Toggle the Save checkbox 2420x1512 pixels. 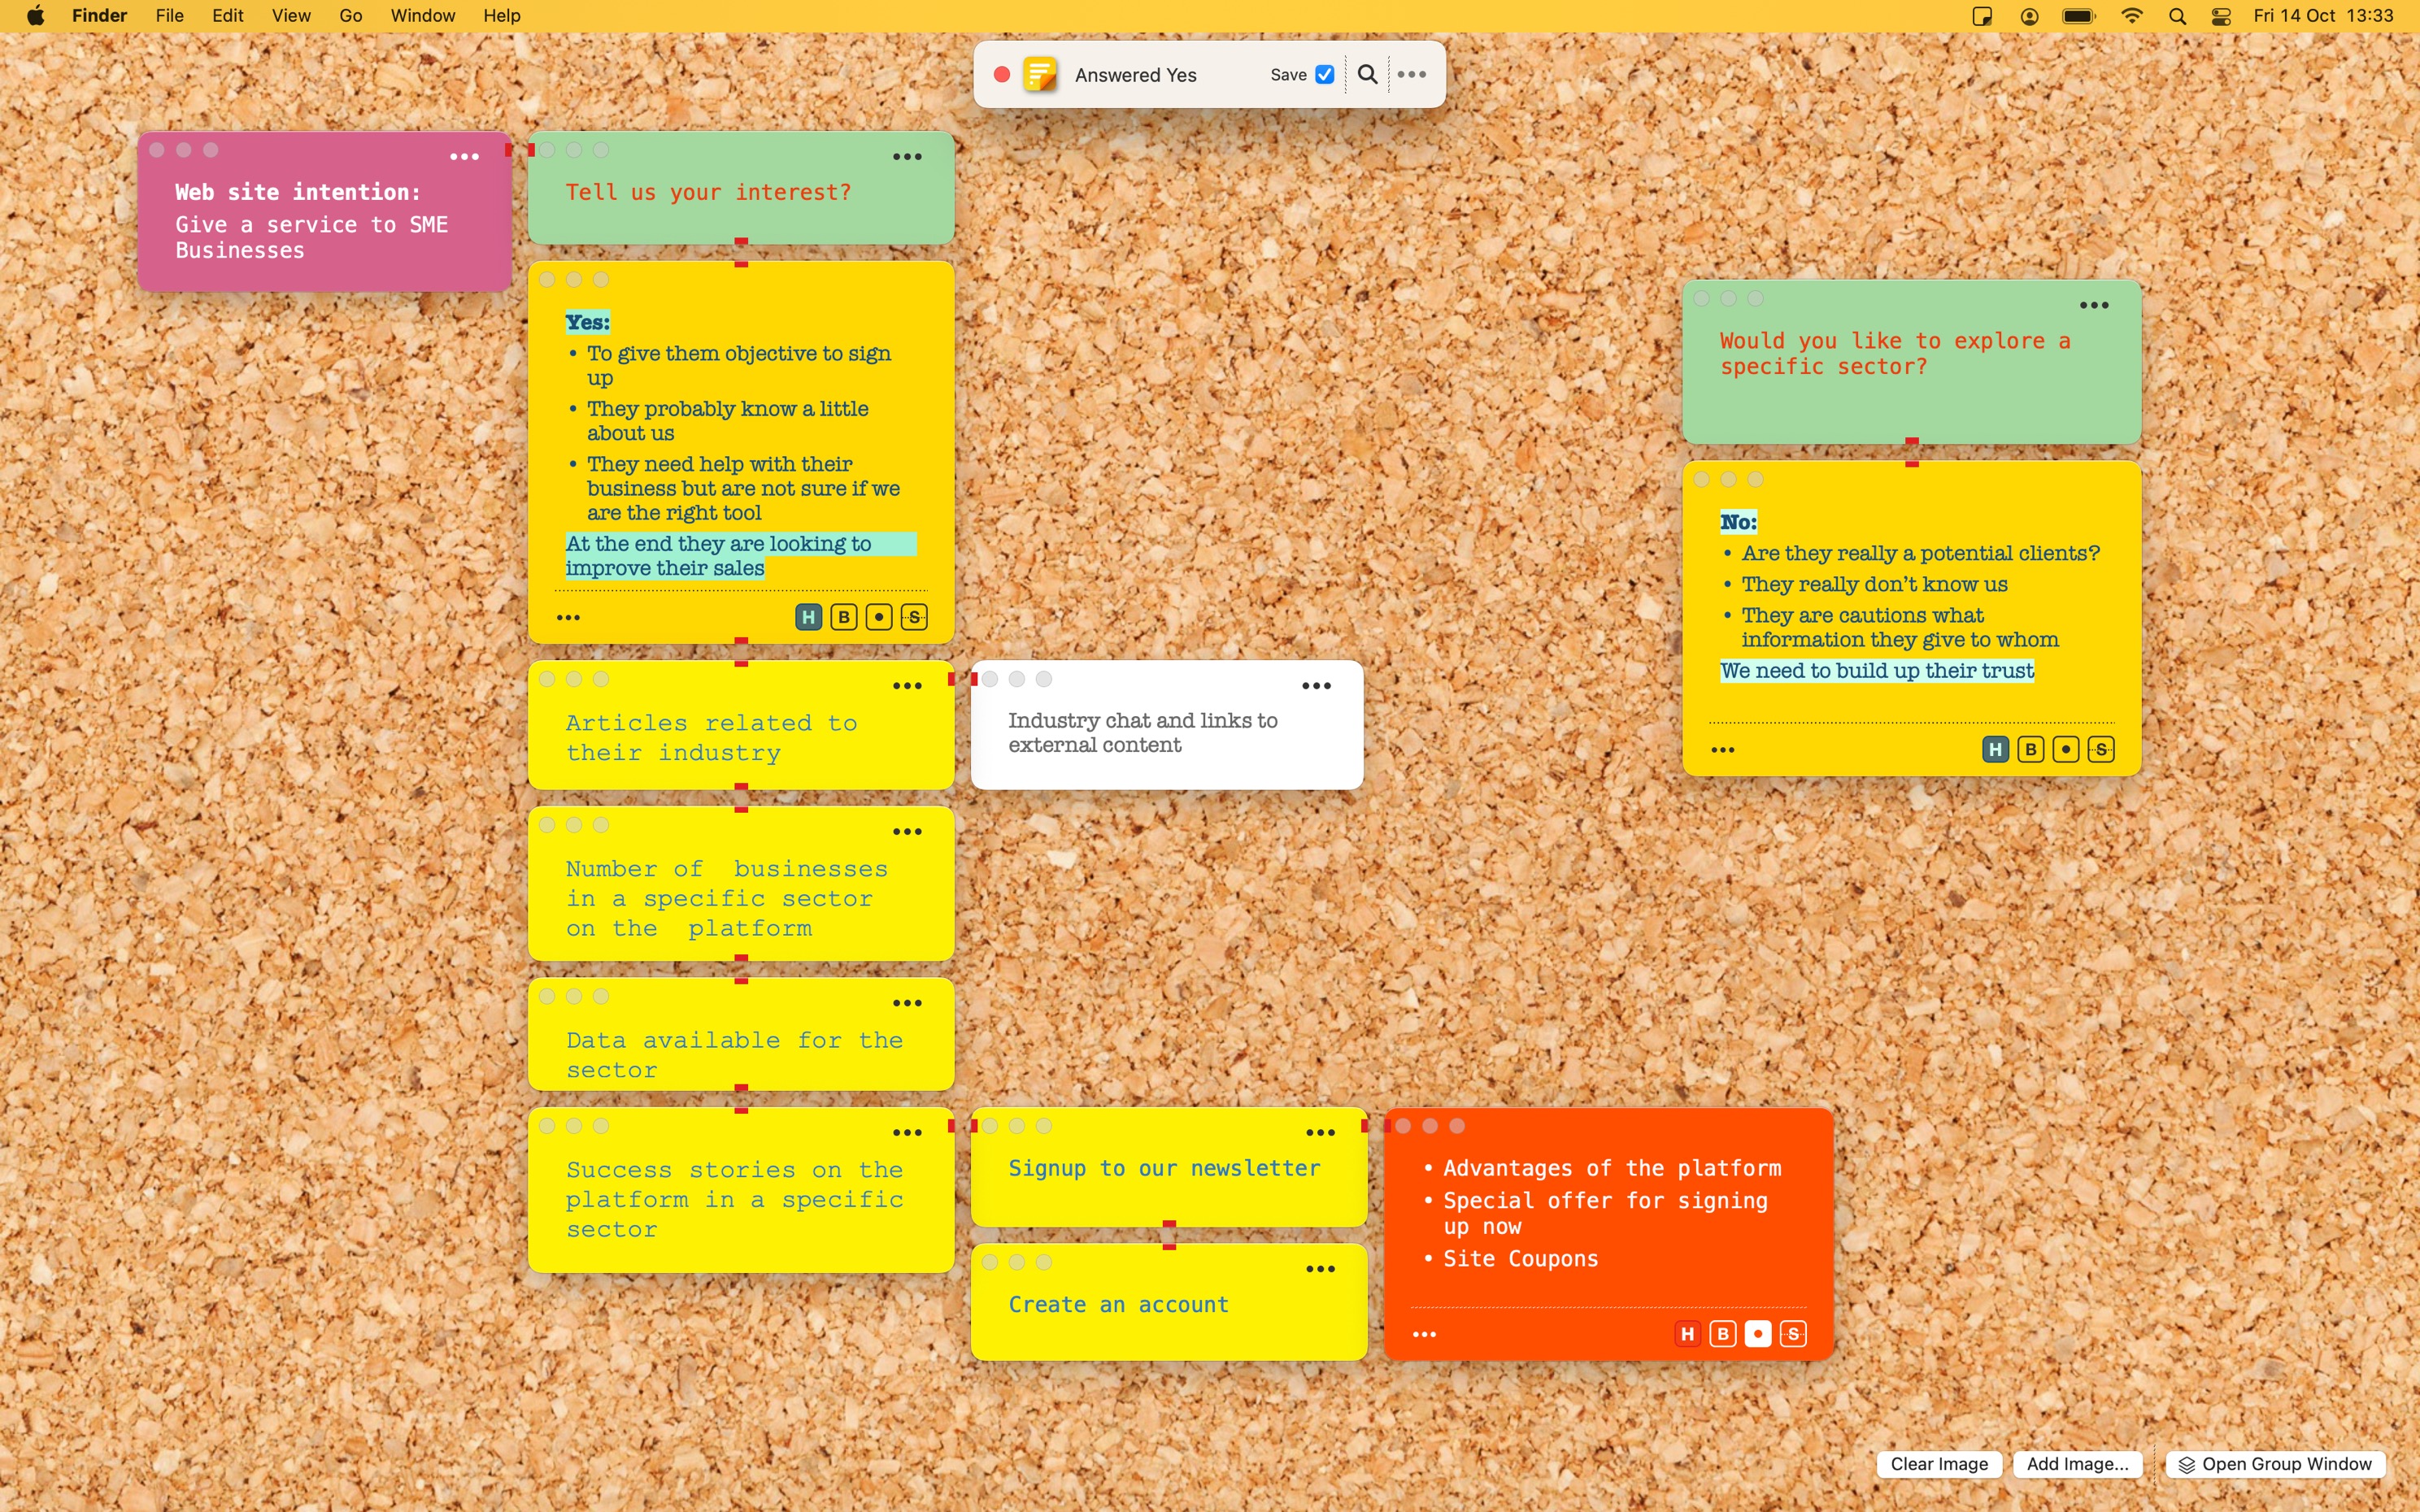point(1325,74)
